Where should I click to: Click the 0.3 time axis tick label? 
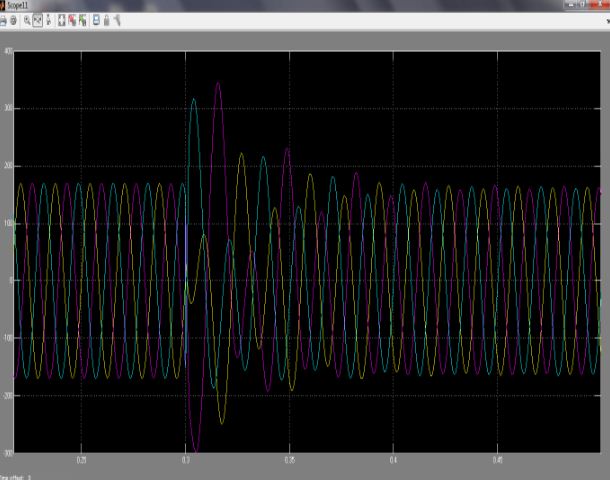click(186, 461)
